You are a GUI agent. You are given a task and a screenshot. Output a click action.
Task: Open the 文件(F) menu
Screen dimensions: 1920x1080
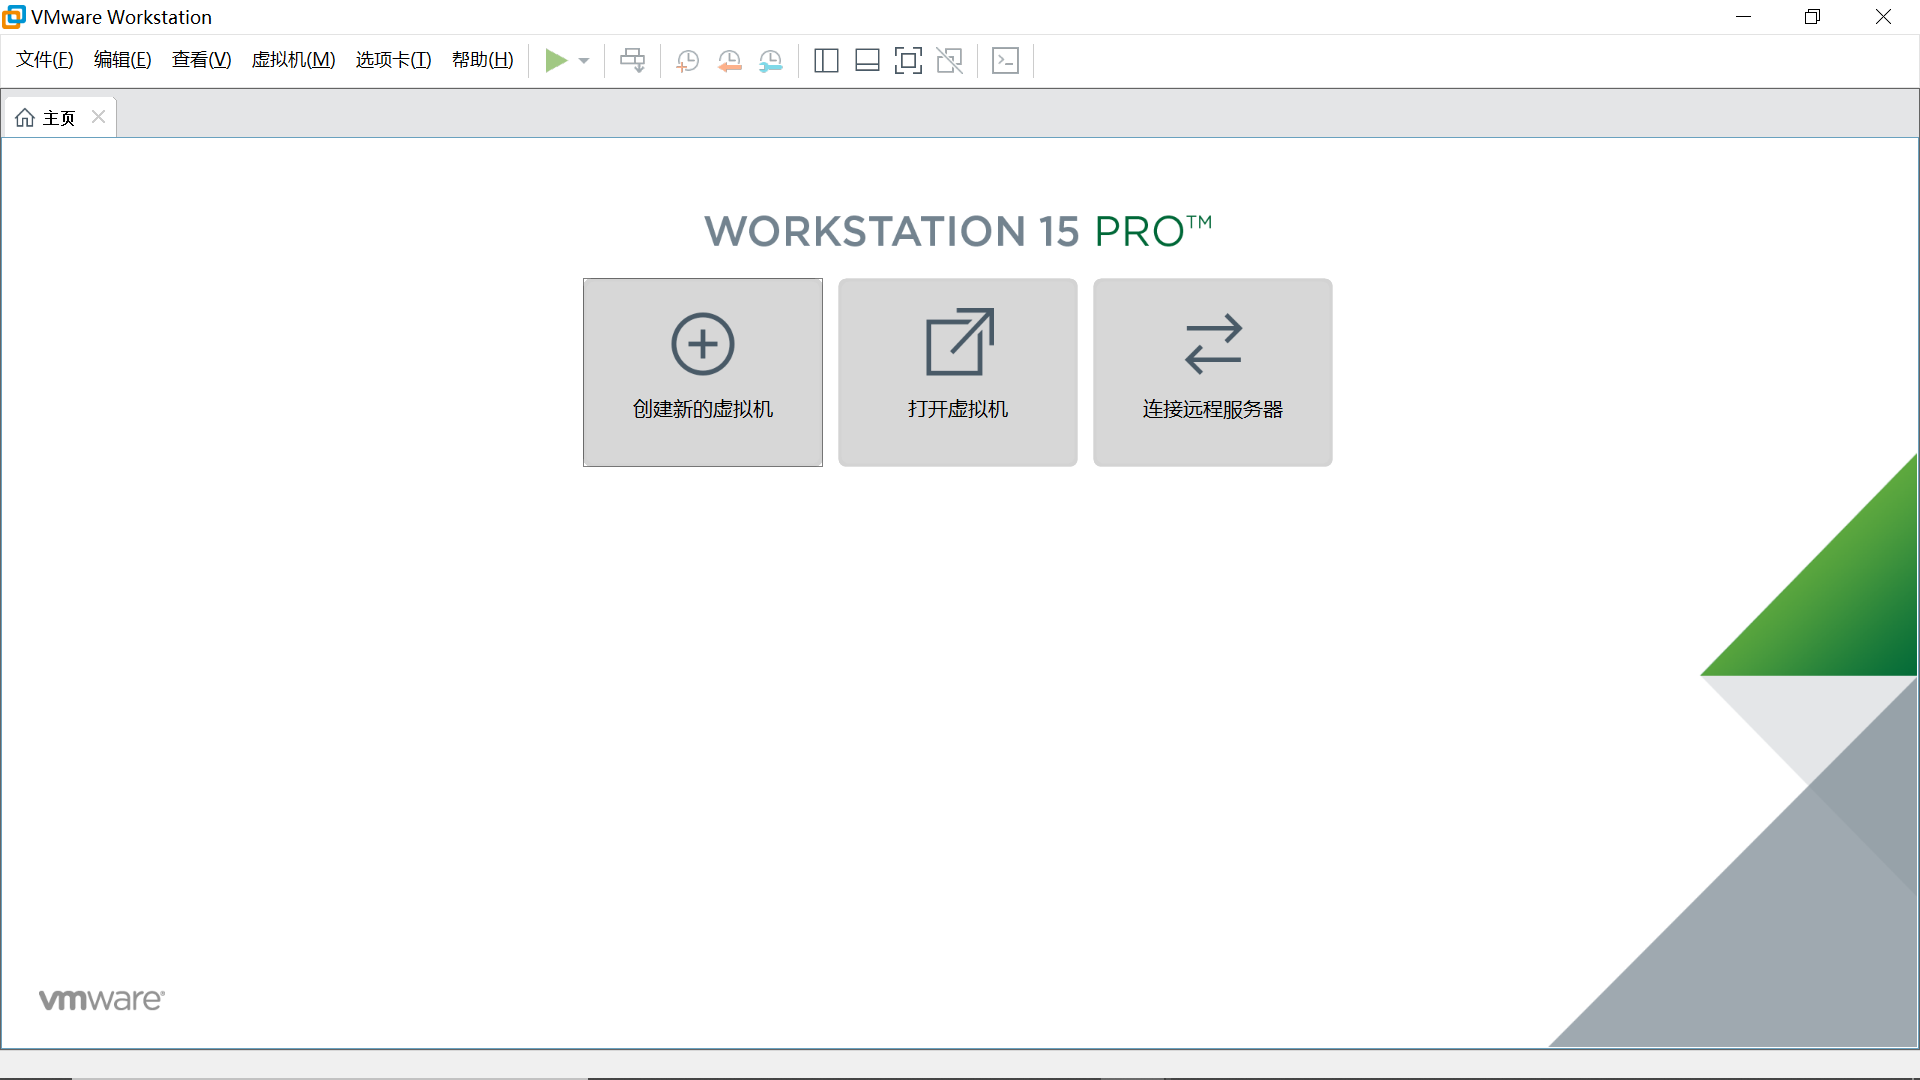[45, 60]
